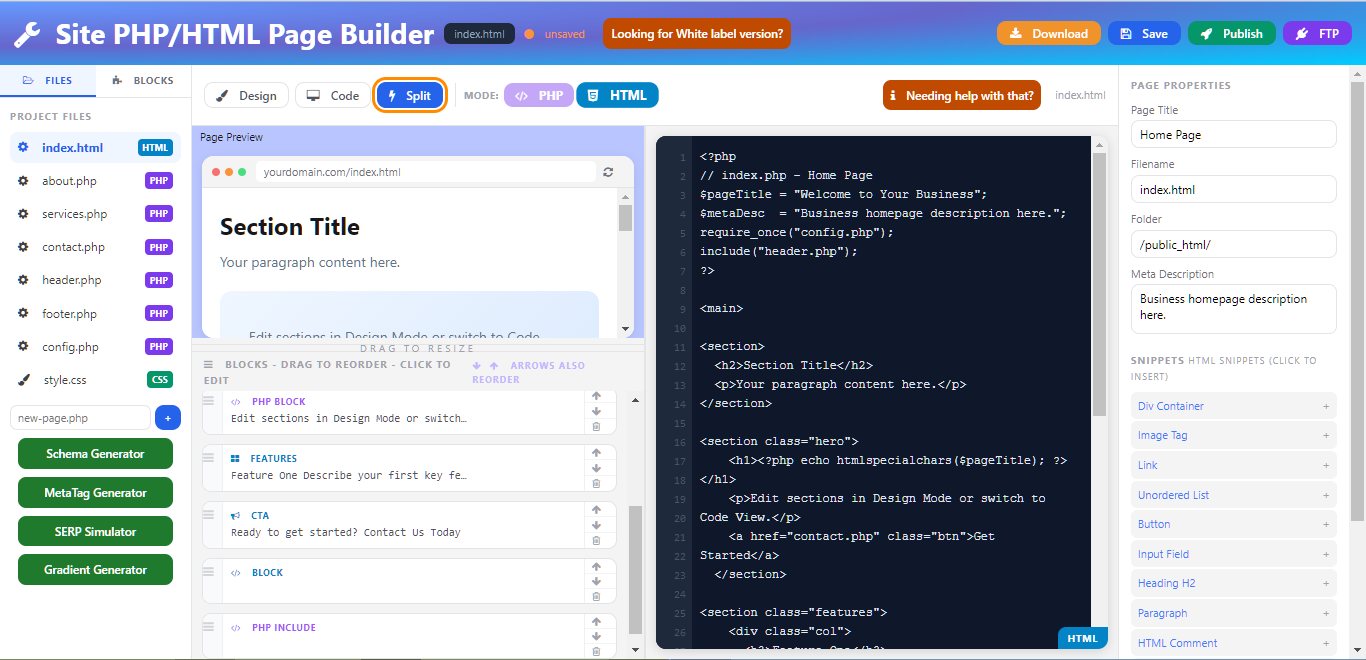
Task: Move the PHP BLOCK block up
Action: pyautogui.click(x=596, y=396)
